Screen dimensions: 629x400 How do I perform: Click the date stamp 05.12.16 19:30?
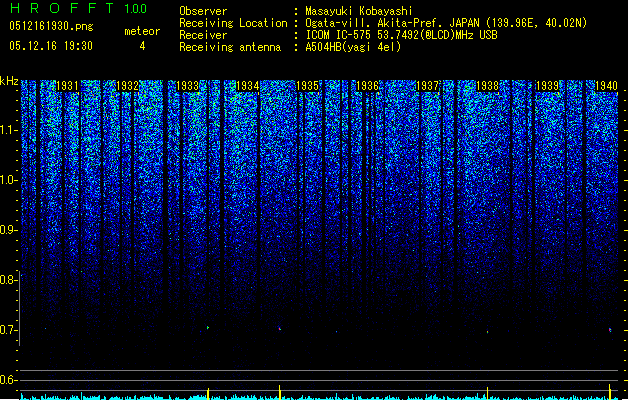coord(51,46)
